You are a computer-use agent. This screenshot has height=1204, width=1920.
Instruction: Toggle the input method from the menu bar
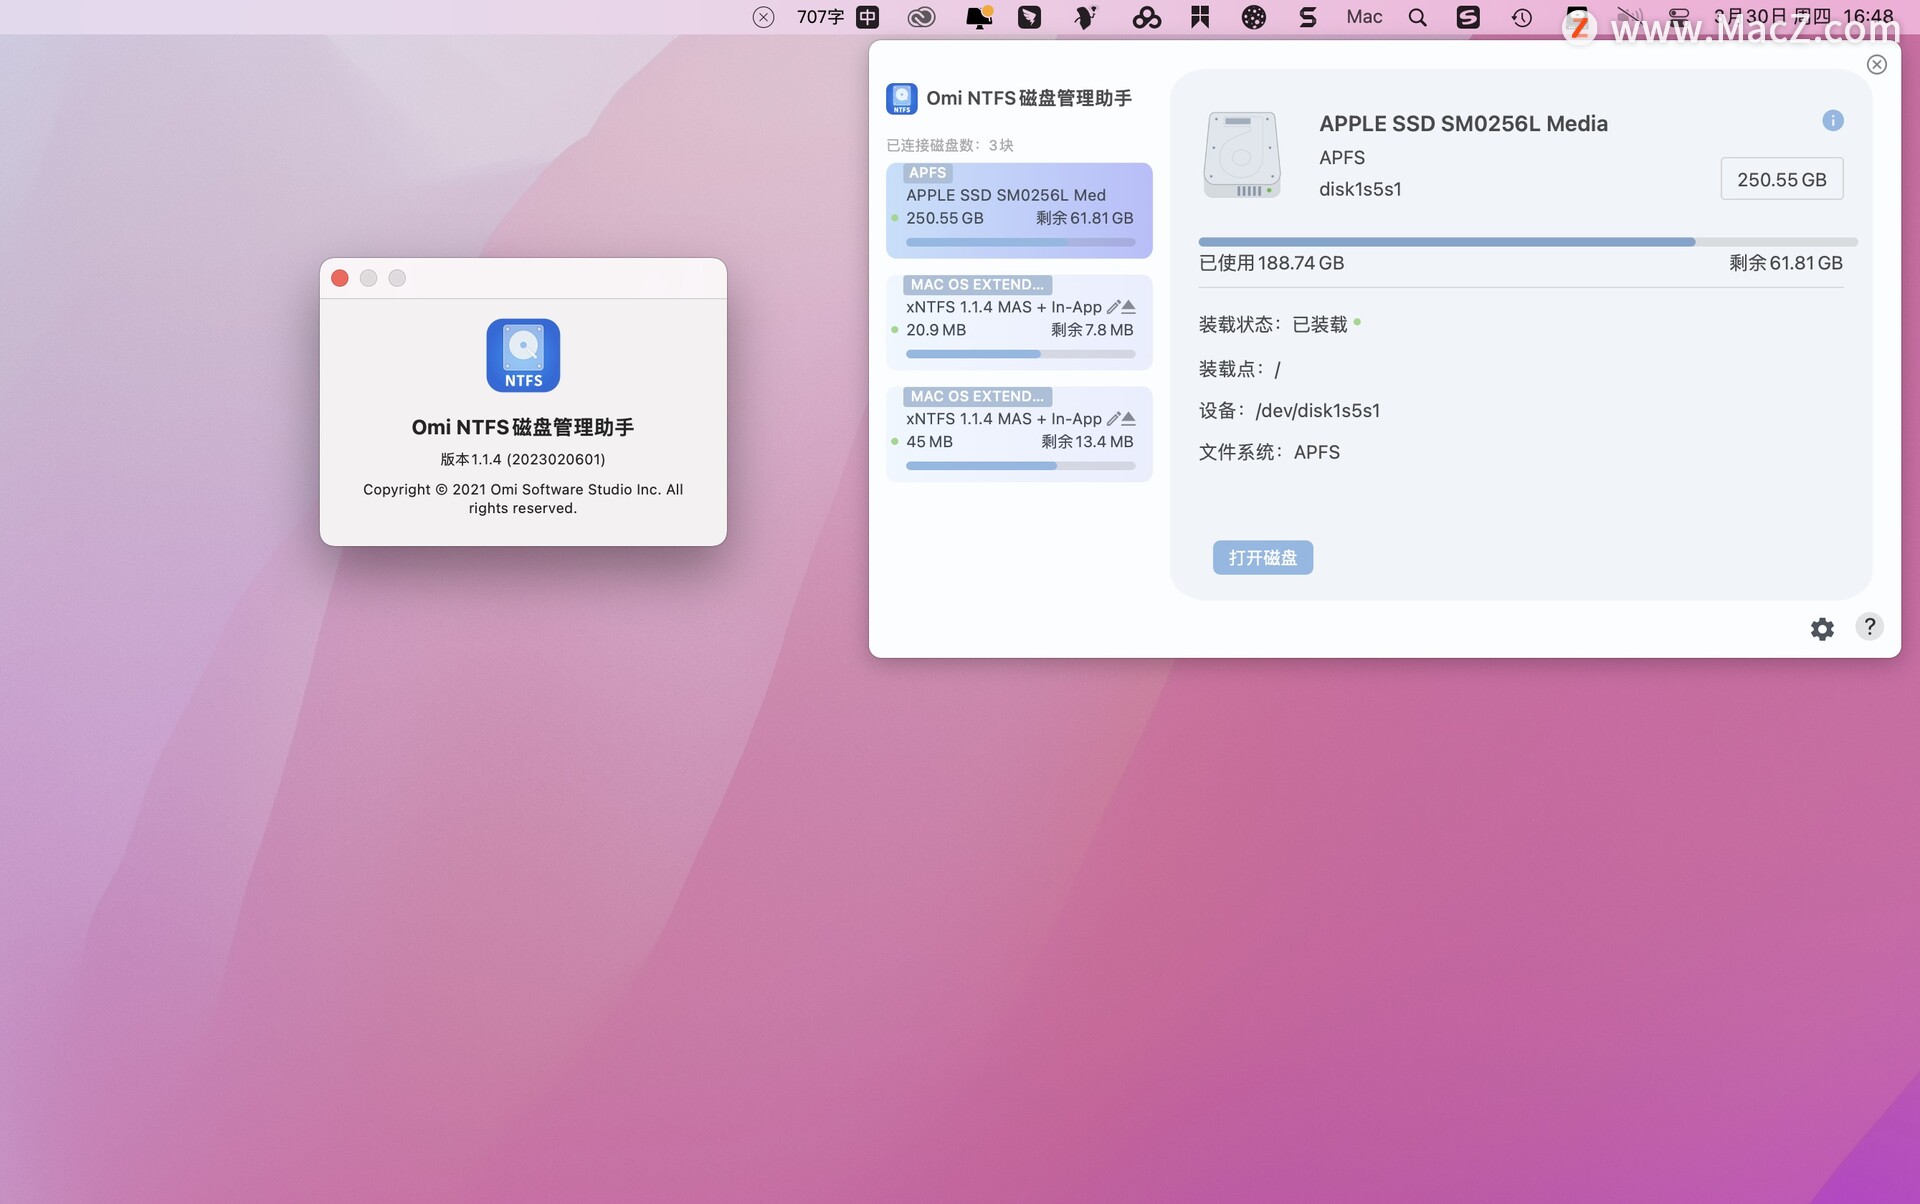[866, 17]
